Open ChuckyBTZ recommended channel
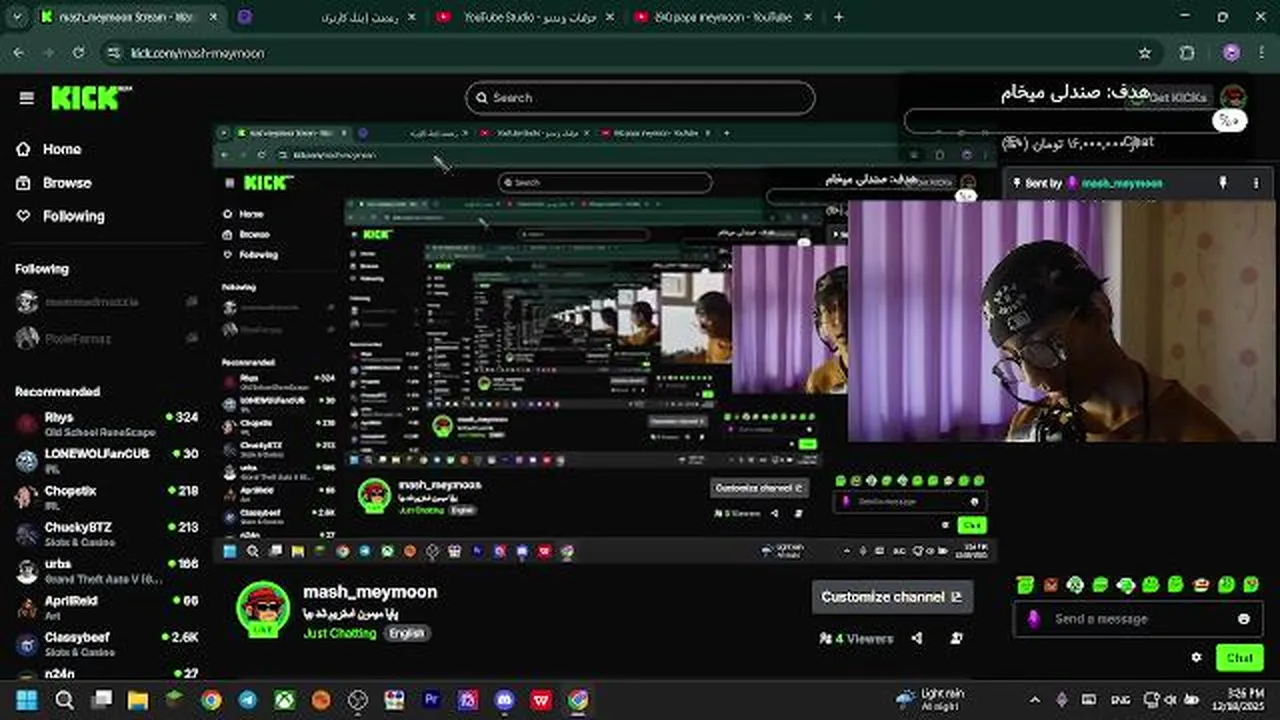 106,533
